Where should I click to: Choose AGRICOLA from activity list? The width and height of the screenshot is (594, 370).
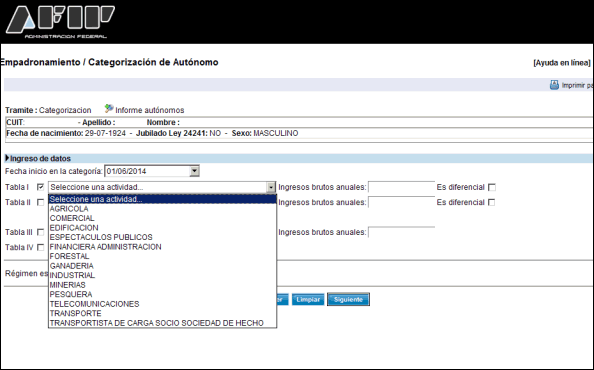163,209
